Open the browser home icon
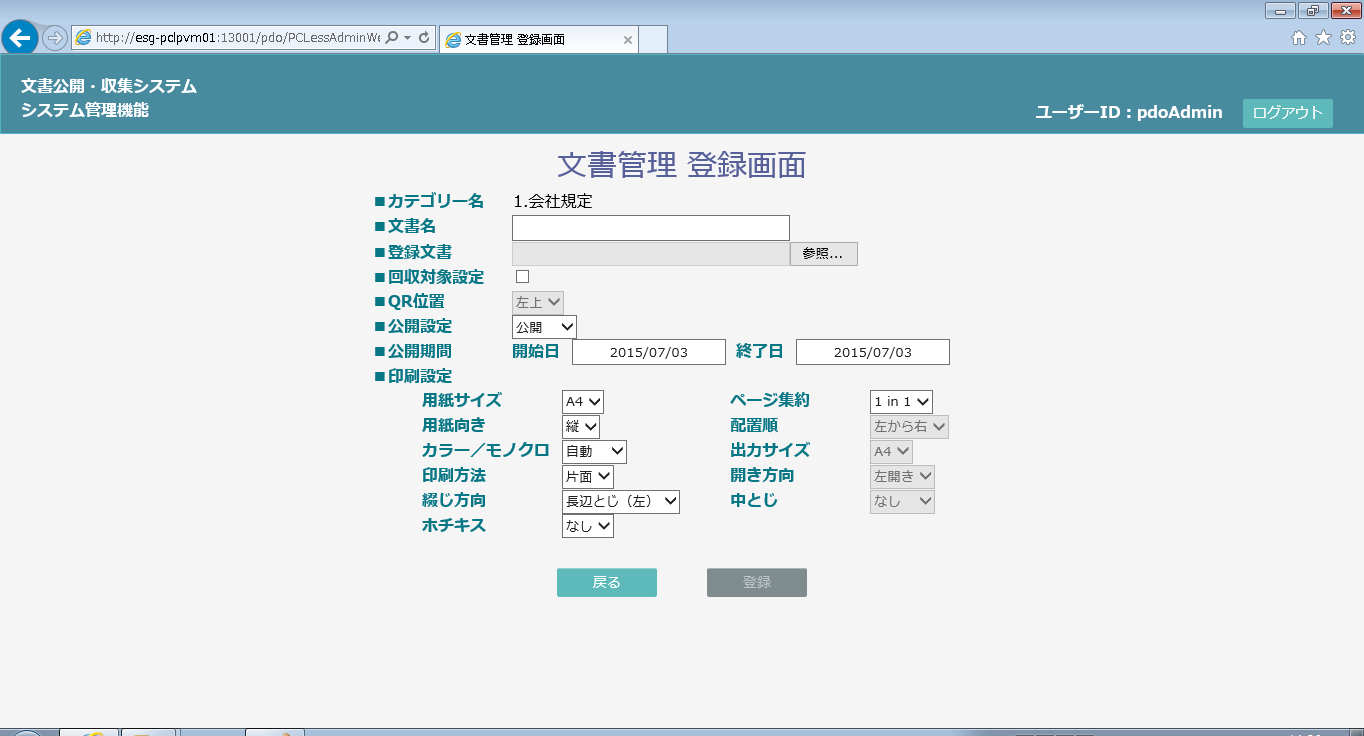1364x736 pixels. click(x=1299, y=38)
